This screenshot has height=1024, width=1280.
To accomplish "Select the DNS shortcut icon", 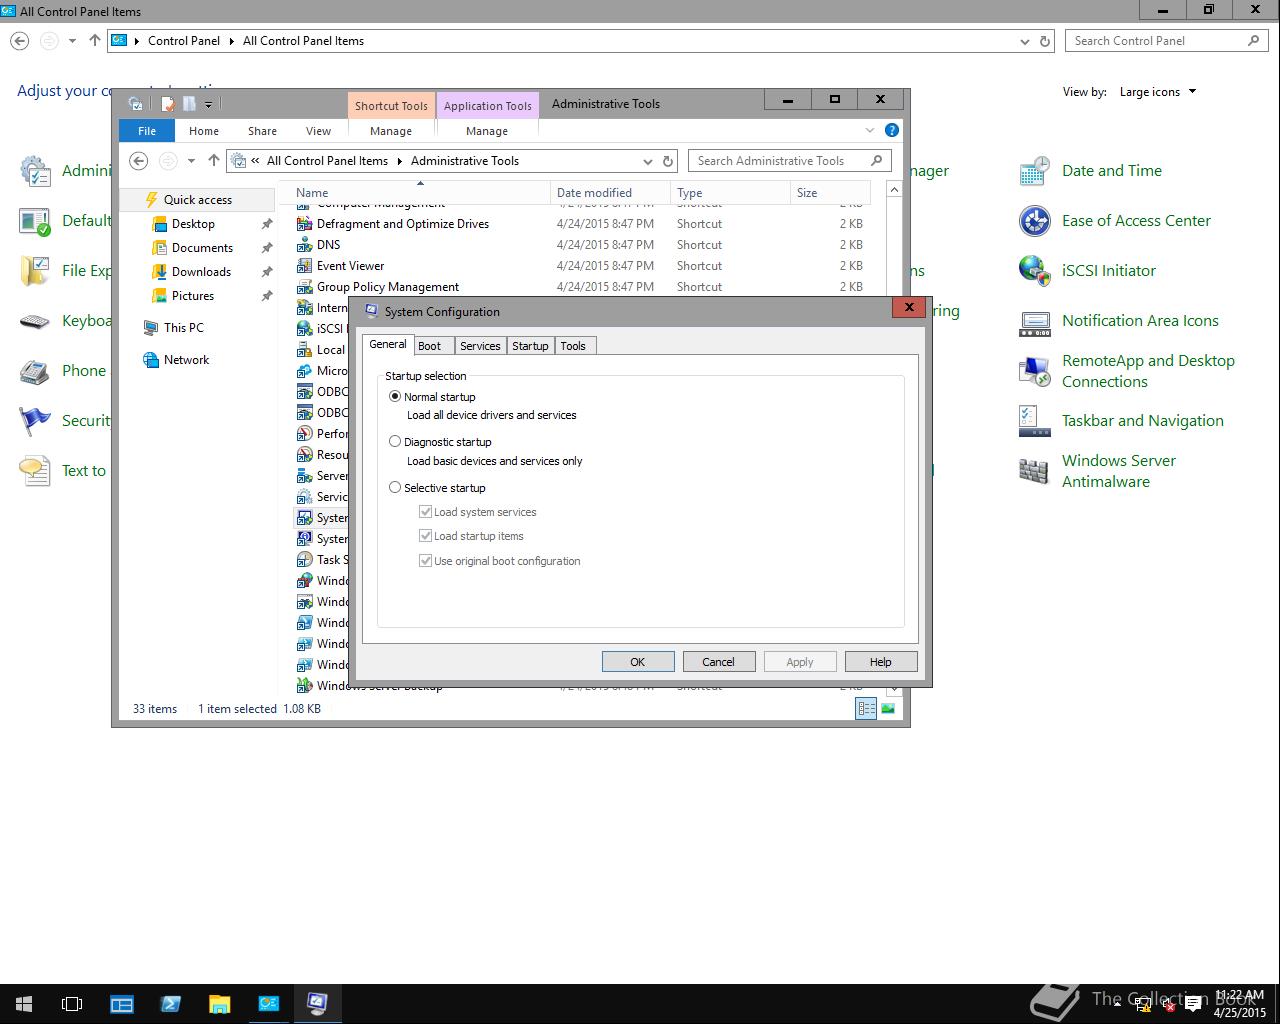I will pyautogui.click(x=305, y=245).
